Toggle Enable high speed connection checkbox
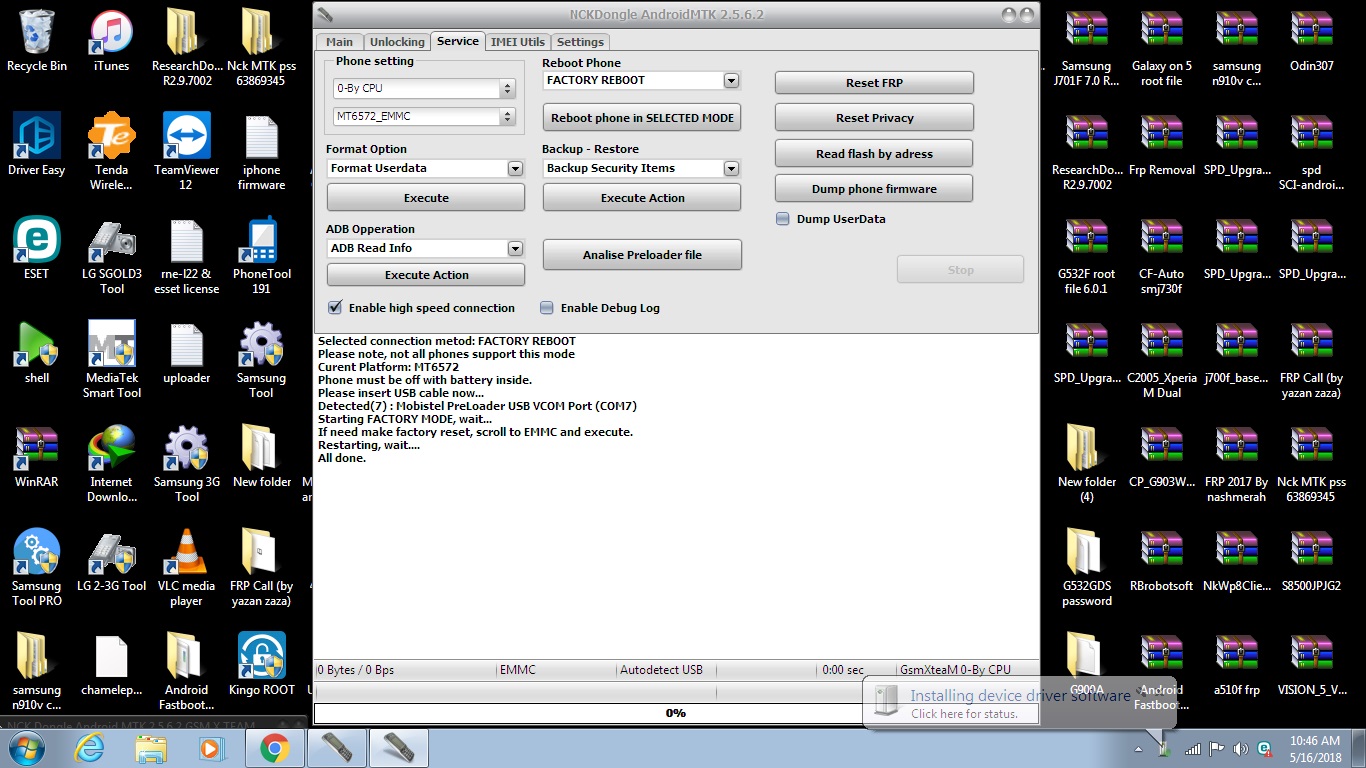This screenshot has height=768, width=1366. [x=335, y=308]
